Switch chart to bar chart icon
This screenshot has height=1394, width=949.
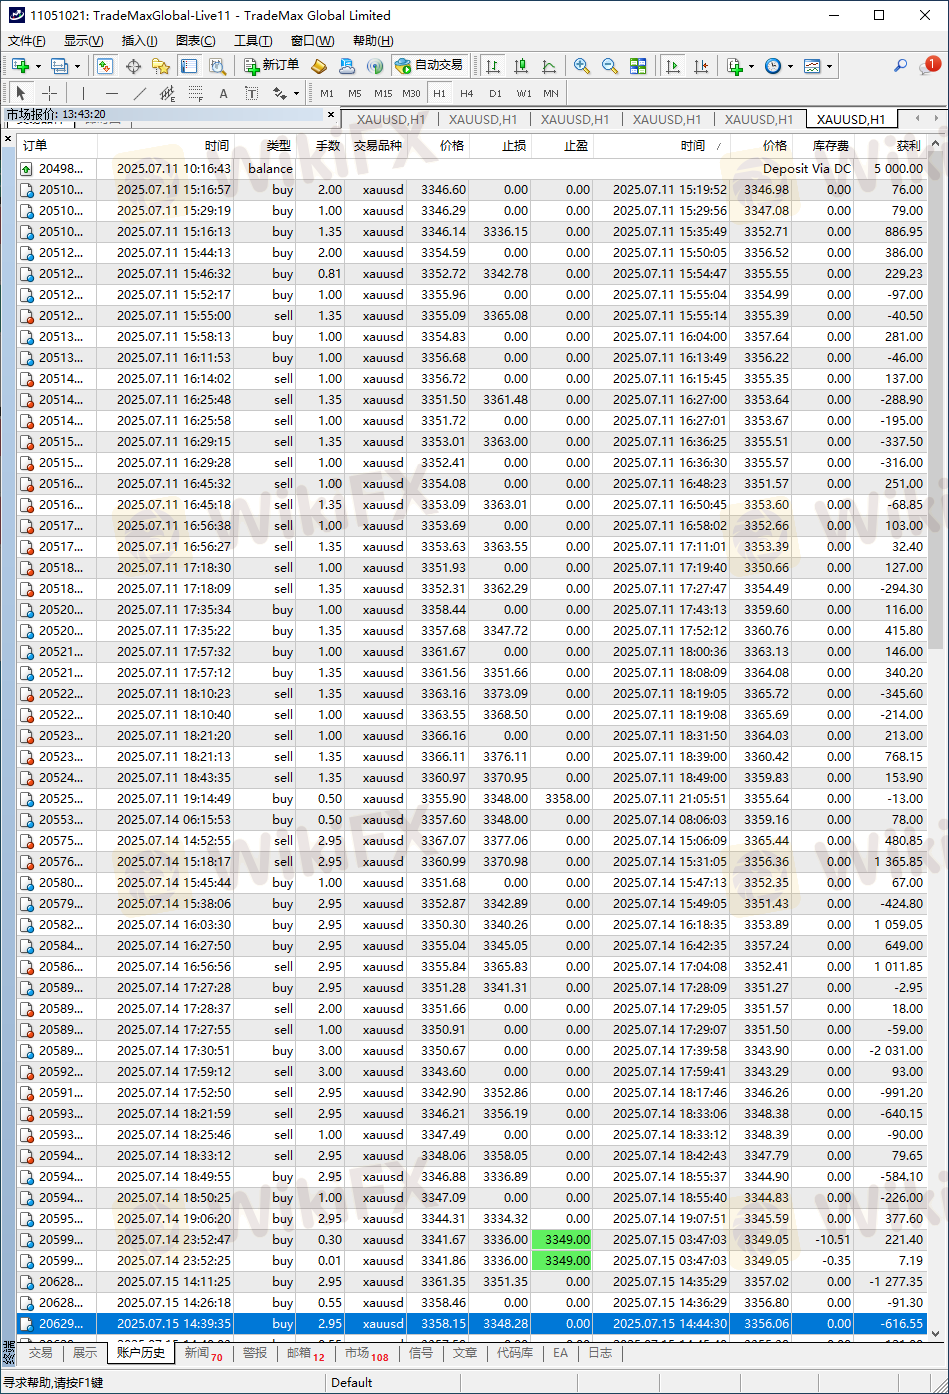492,66
